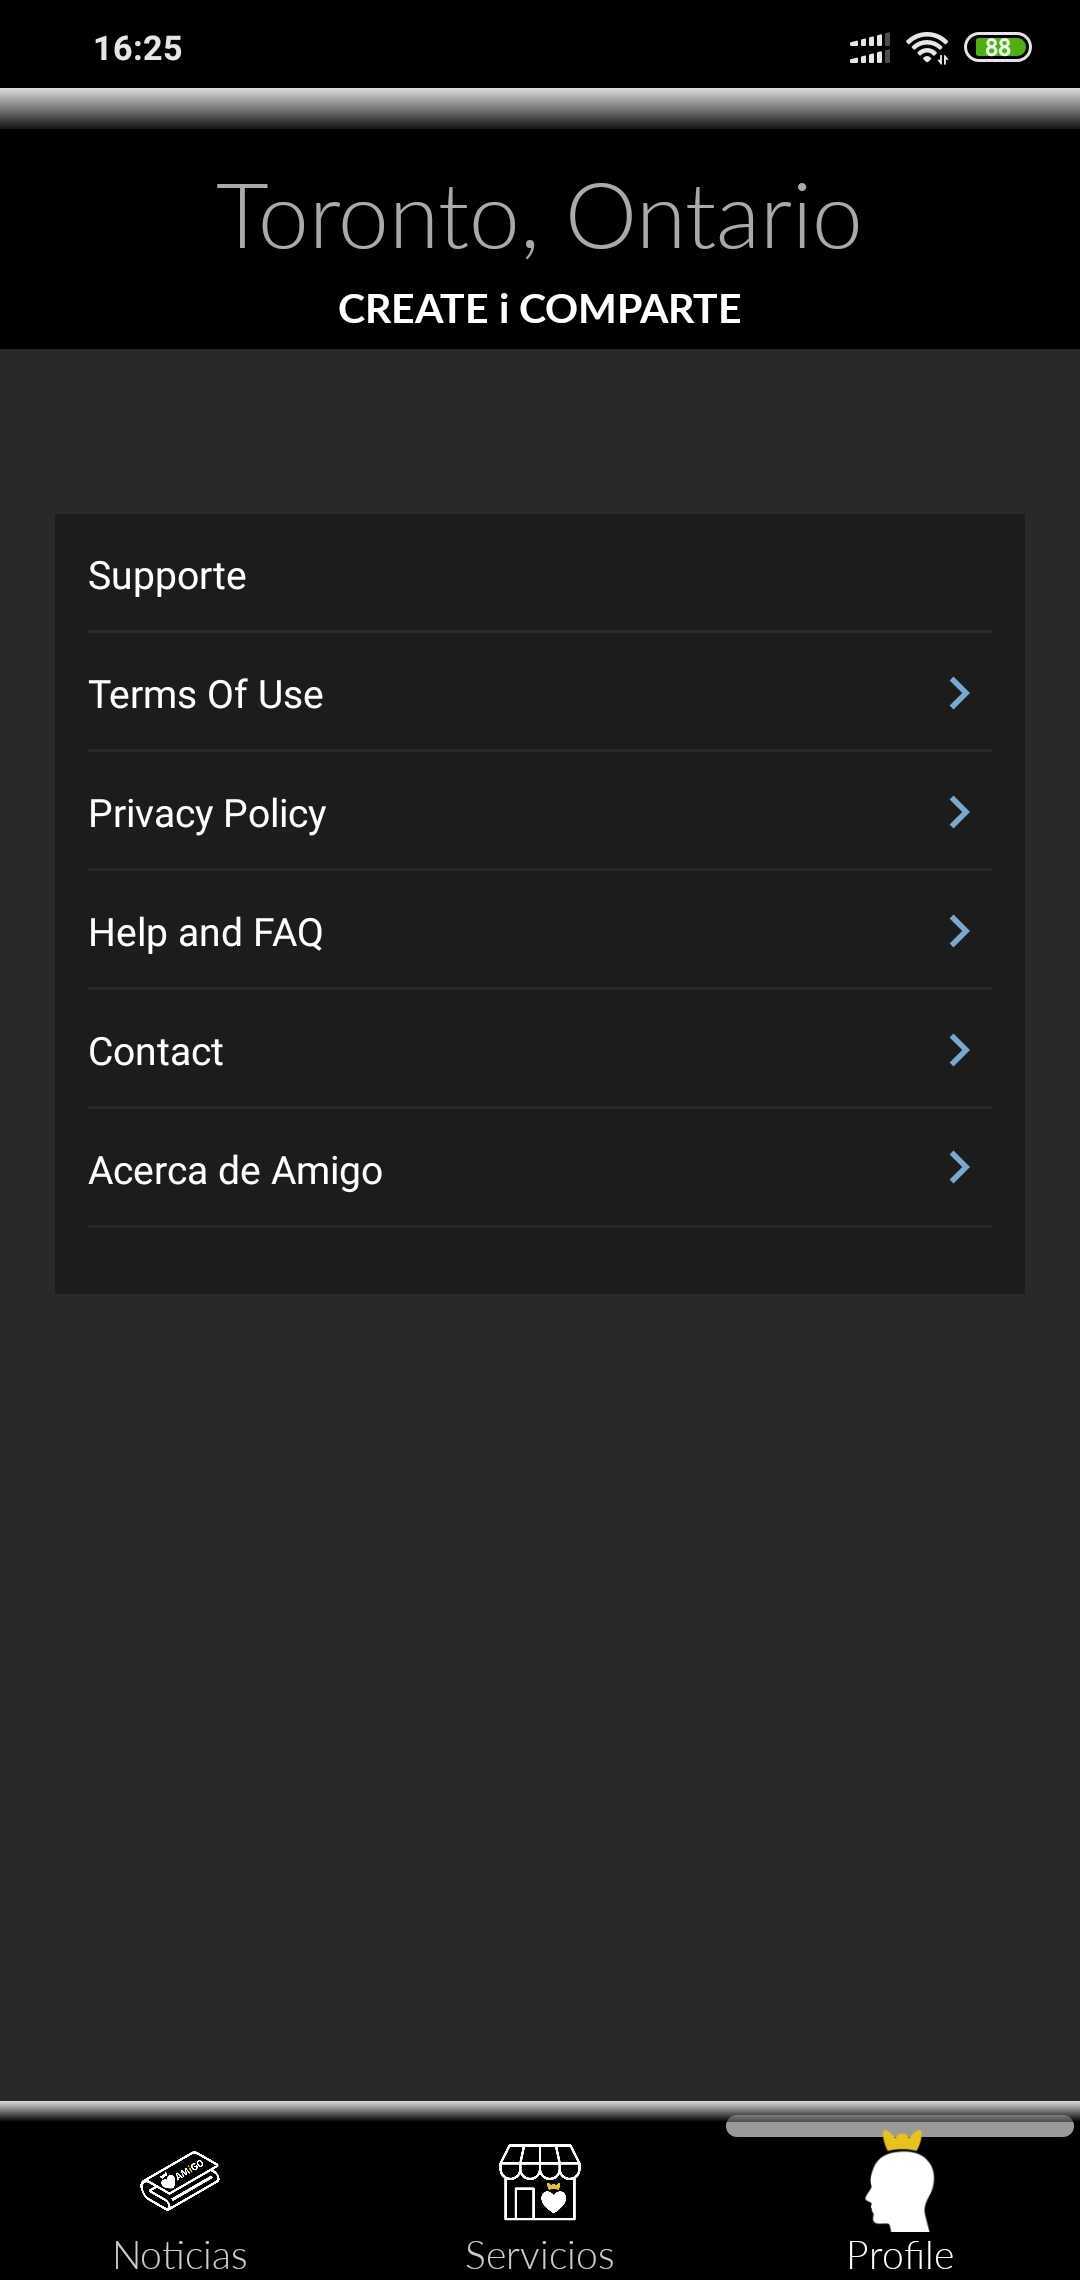This screenshot has height=2280, width=1080.
Task: Tap the CREATE i COMPARTE banner text
Action: click(x=540, y=309)
